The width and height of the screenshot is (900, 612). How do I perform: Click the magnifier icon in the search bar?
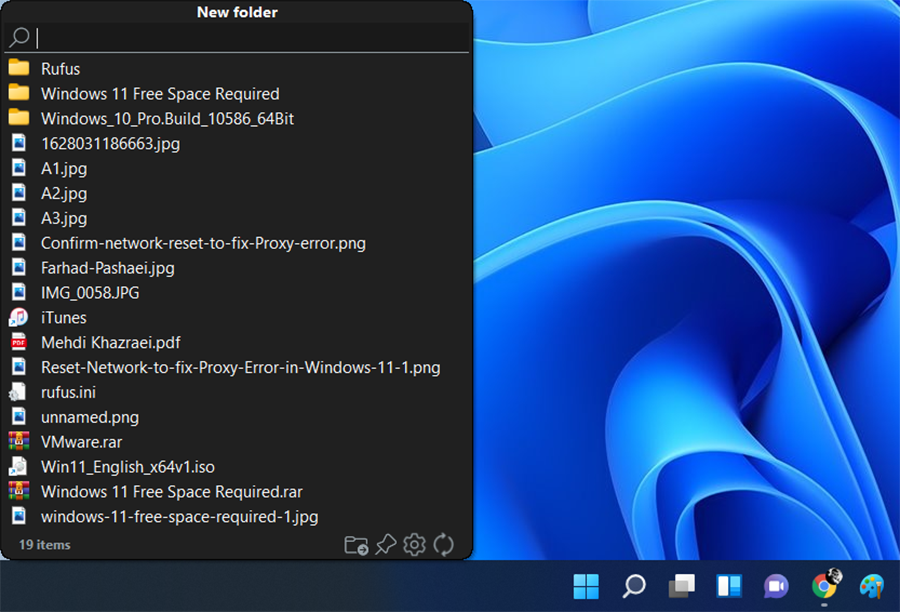point(20,37)
